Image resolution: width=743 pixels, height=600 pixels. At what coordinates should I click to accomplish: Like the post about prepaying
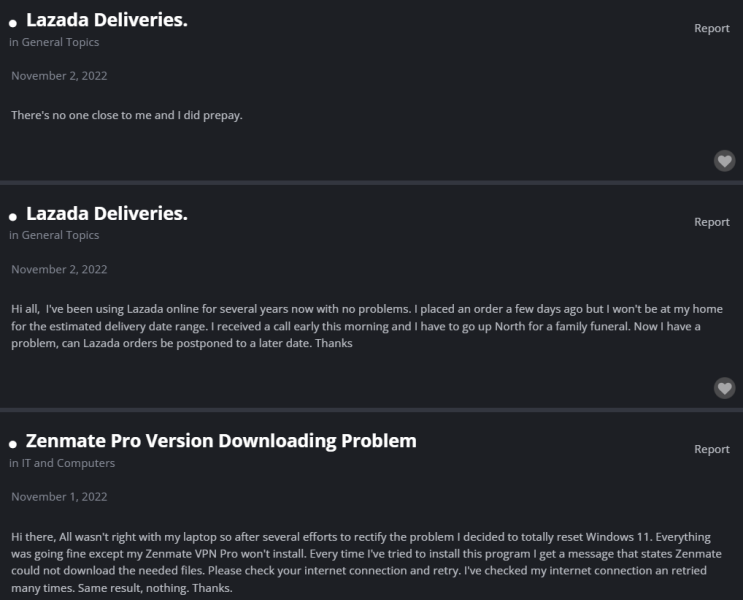[x=724, y=161]
